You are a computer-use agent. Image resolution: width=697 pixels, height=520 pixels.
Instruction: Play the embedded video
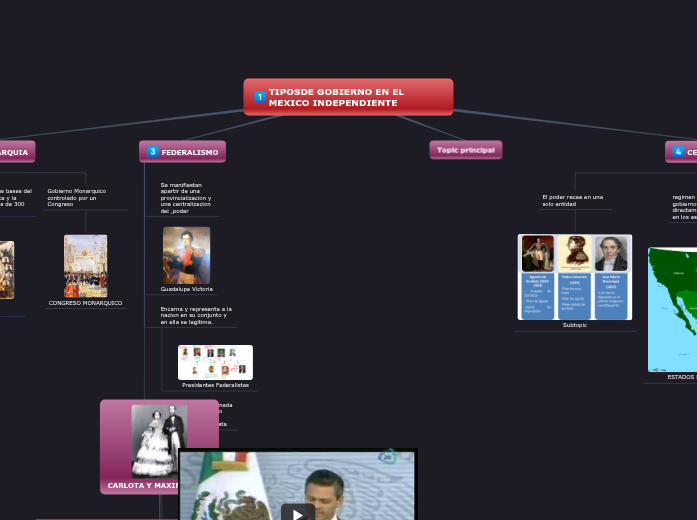(x=297, y=512)
